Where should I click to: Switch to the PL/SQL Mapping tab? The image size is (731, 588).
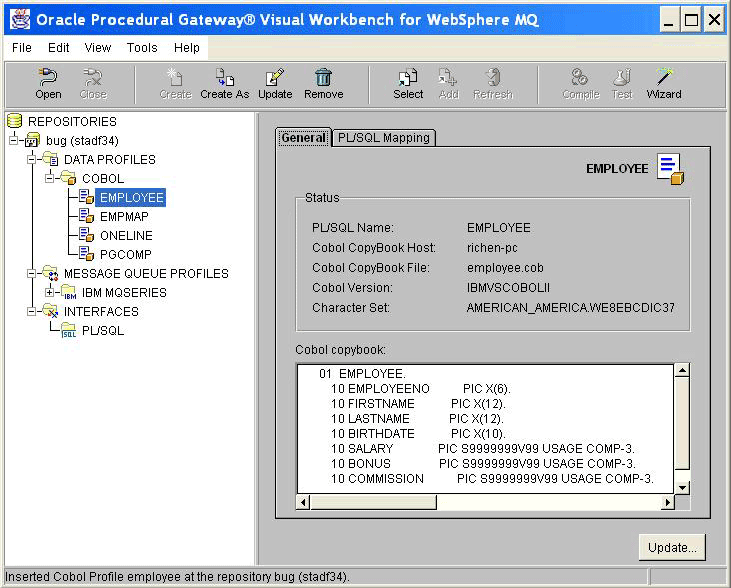(x=383, y=138)
